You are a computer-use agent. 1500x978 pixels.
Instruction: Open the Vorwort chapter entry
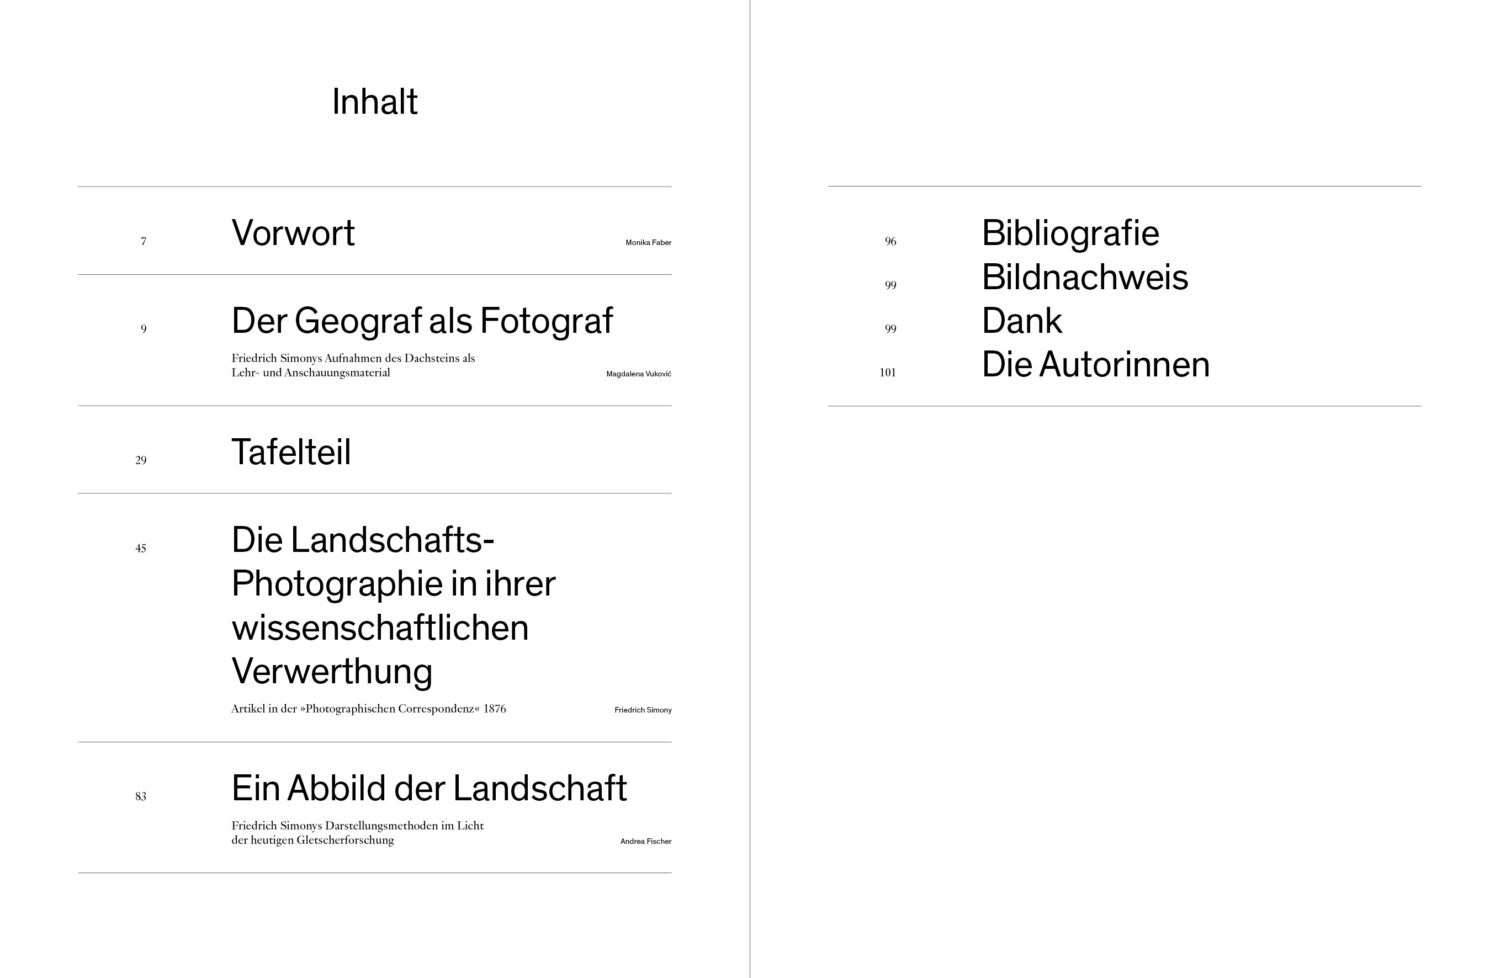pyautogui.click(x=293, y=233)
